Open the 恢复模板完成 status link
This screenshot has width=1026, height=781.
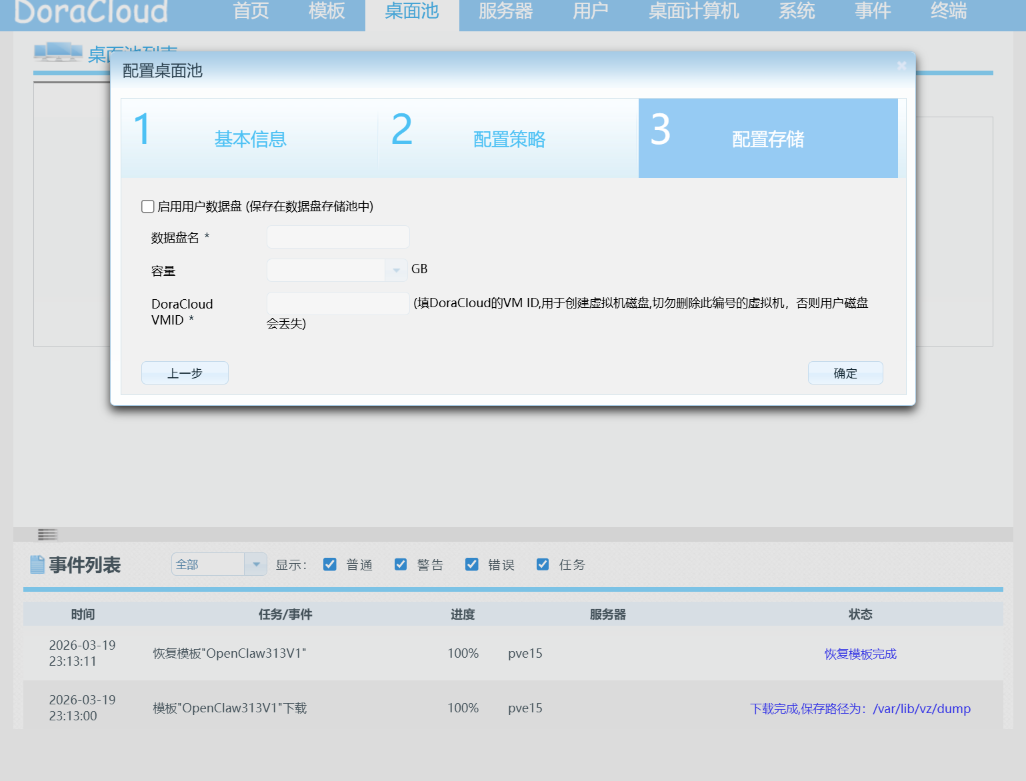coord(860,653)
